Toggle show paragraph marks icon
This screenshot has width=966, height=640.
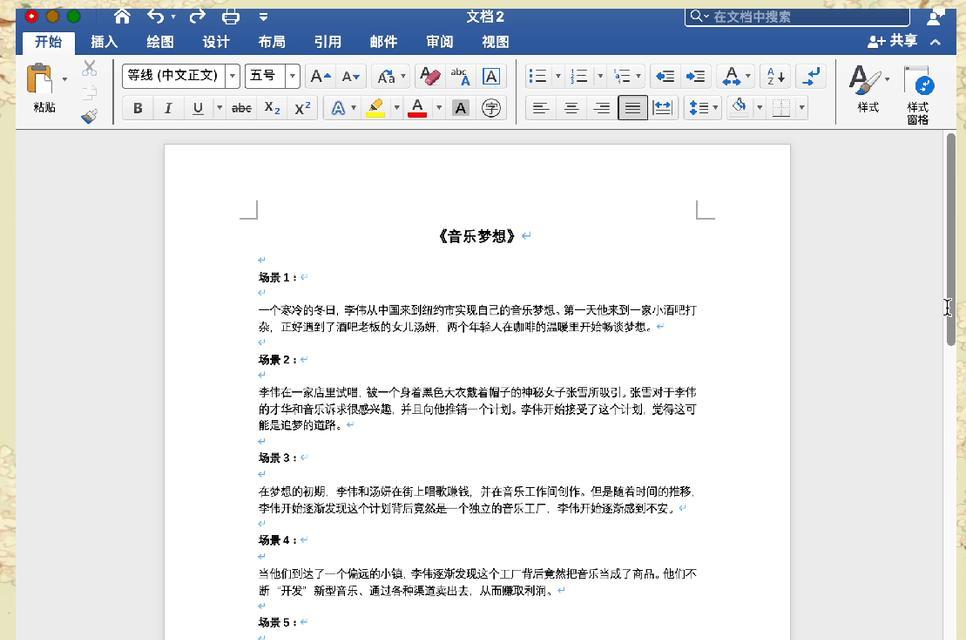(812, 76)
